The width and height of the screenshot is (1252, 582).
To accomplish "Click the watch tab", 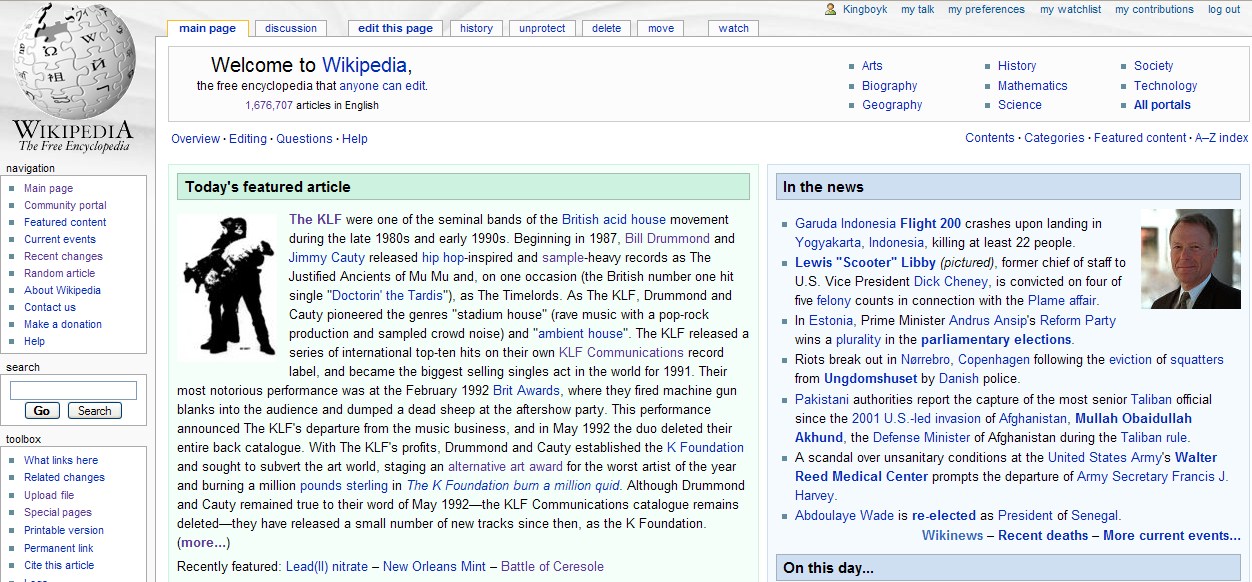I will point(733,28).
